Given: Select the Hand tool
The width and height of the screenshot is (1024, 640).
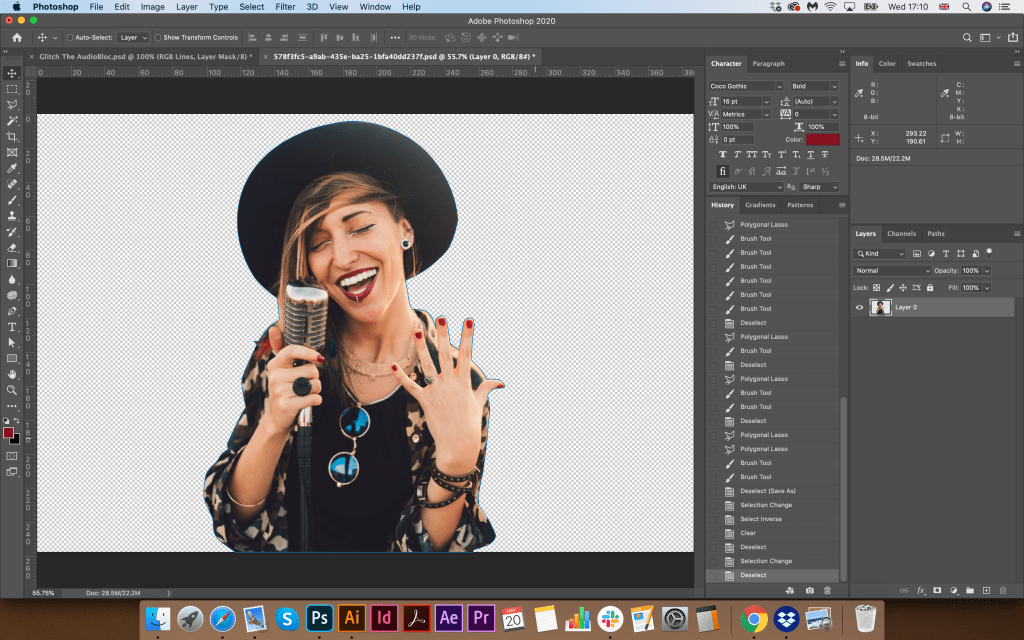Looking at the screenshot, I should tap(12, 374).
